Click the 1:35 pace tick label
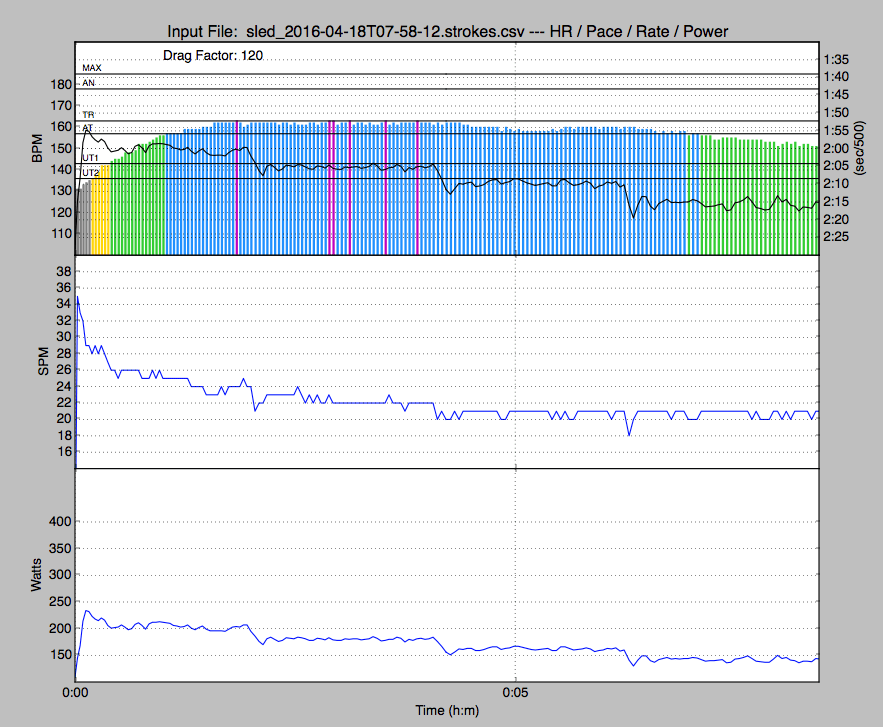Viewport: 883px width, 727px height. coord(836,59)
